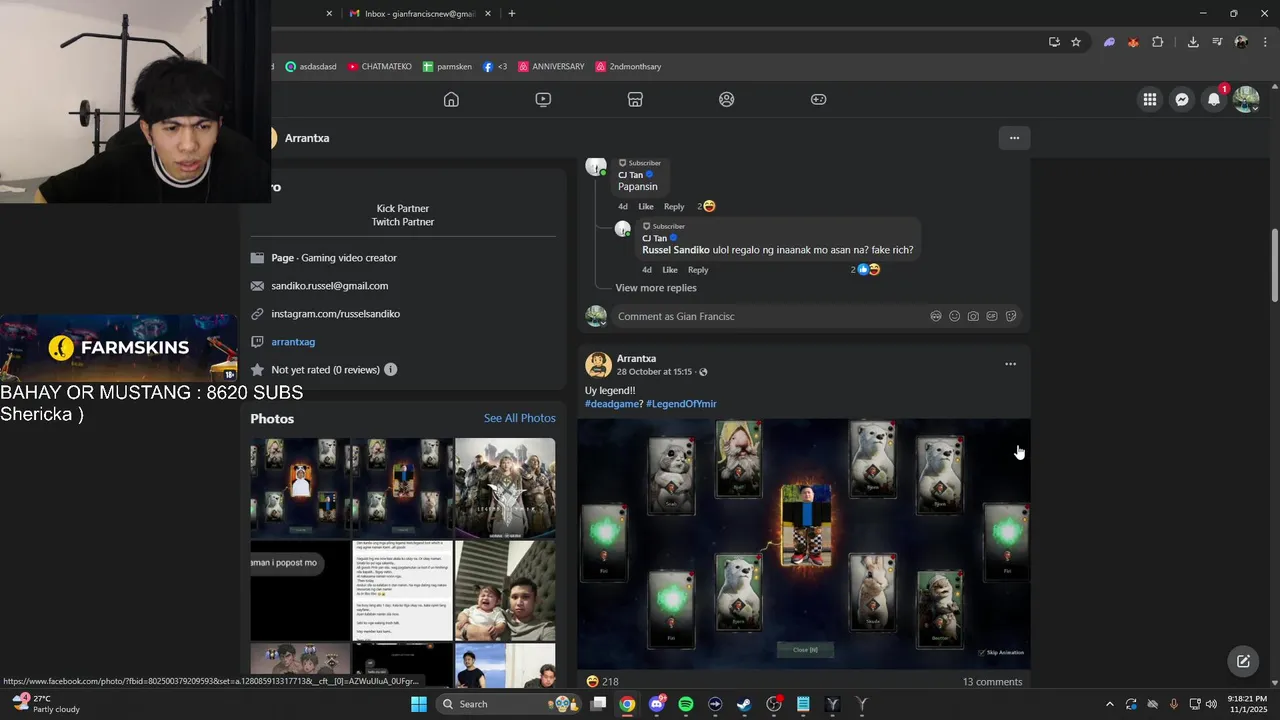Open the three-dot menu on Arrantxa page header
Image resolution: width=1280 pixels, height=720 pixels.
[1014, 138]
